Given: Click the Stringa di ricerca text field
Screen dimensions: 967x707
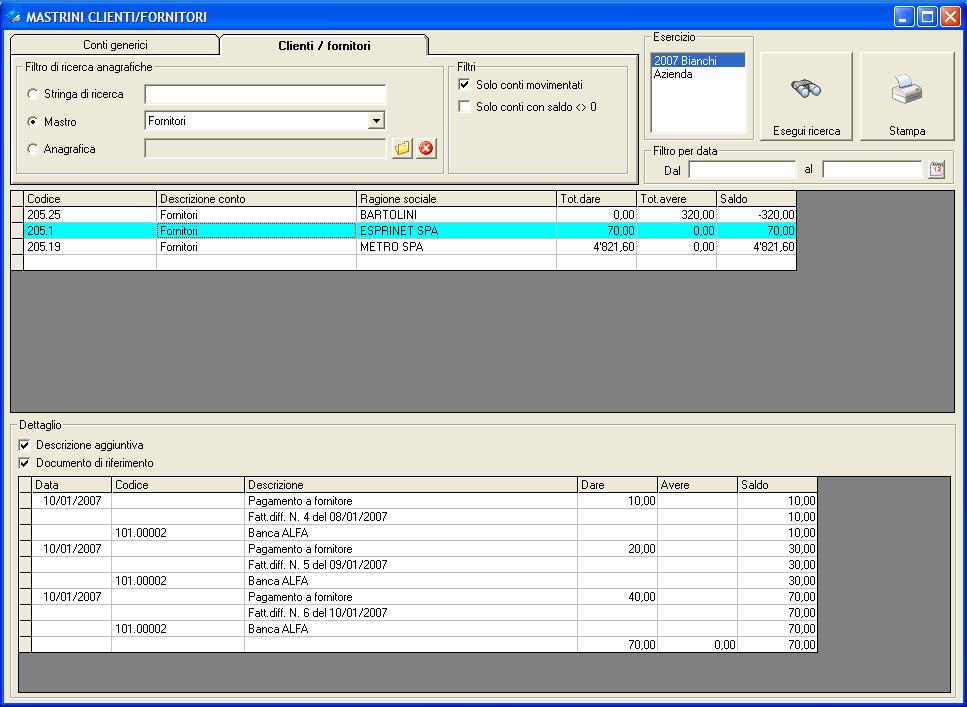Looking at the screenshot, I should pyautogui.click(x=265, y=94).
